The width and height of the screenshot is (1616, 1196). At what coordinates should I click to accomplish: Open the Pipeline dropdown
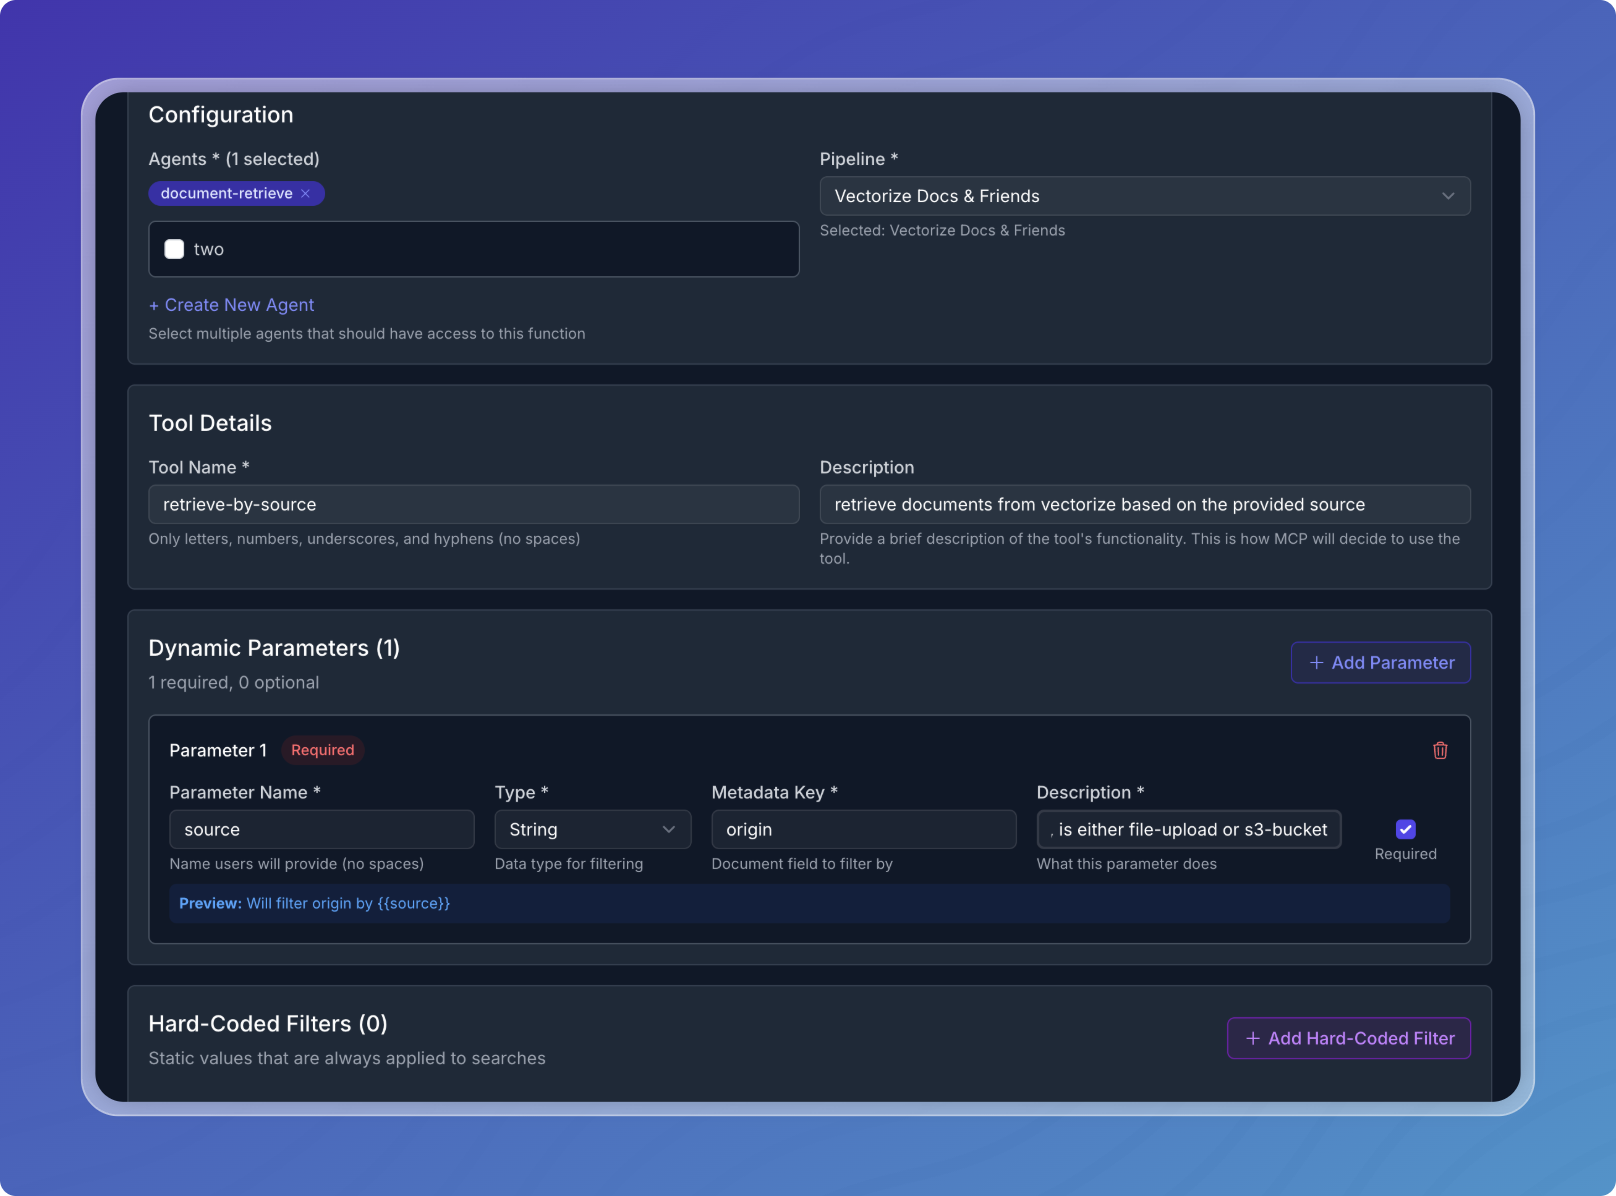point(1145,196)
